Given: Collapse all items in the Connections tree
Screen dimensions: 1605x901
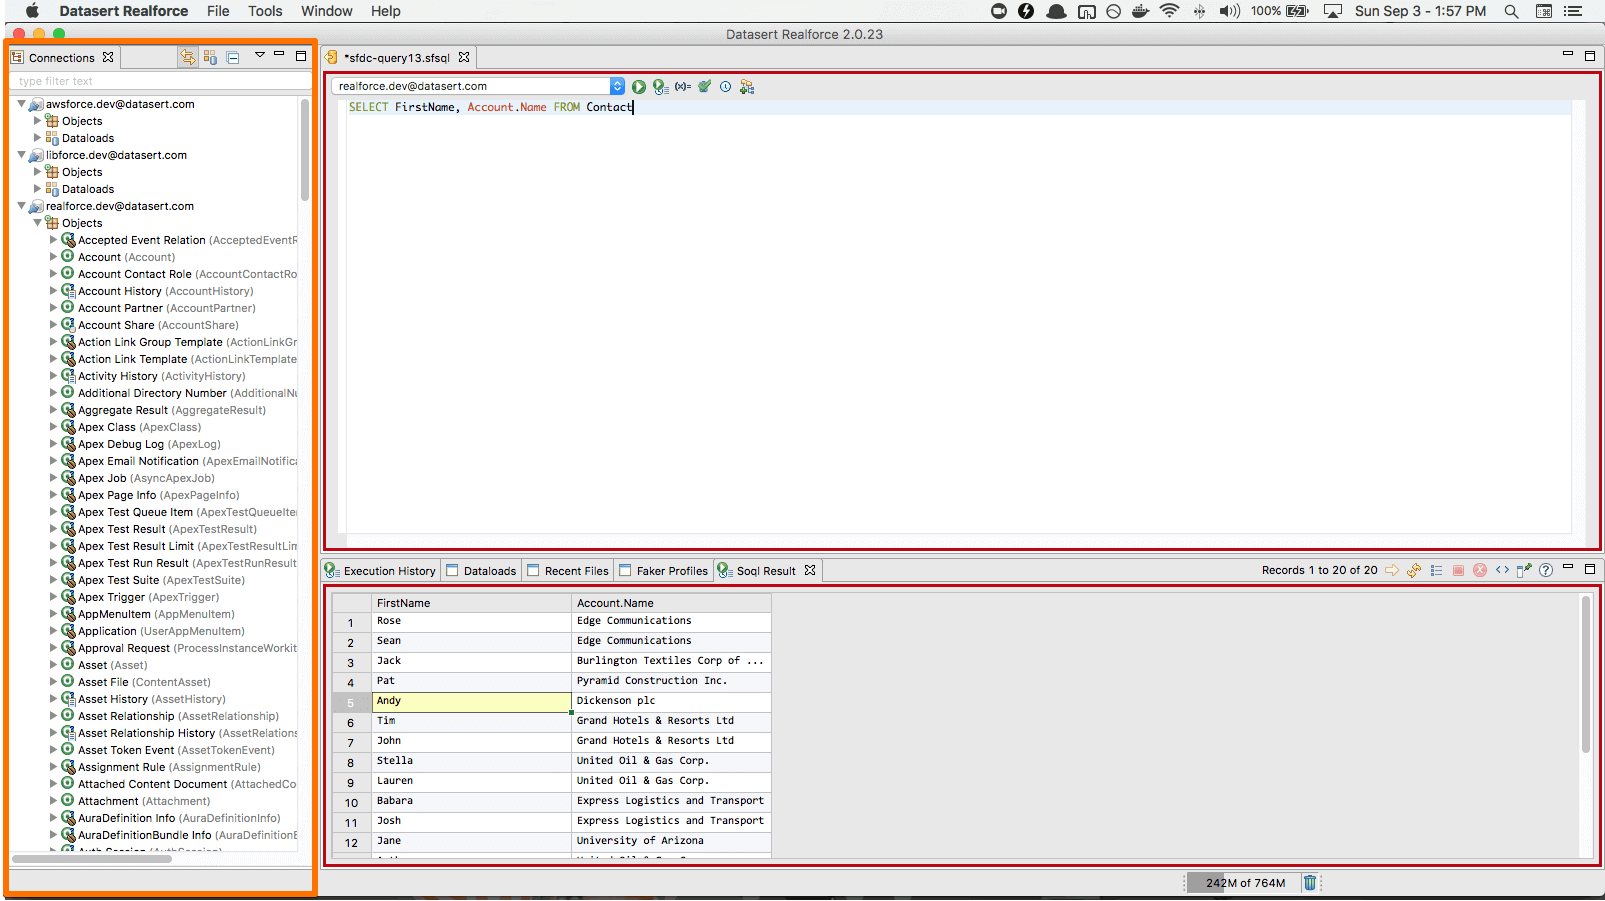Looking at the screenshot, I should (x=233, y=58).
